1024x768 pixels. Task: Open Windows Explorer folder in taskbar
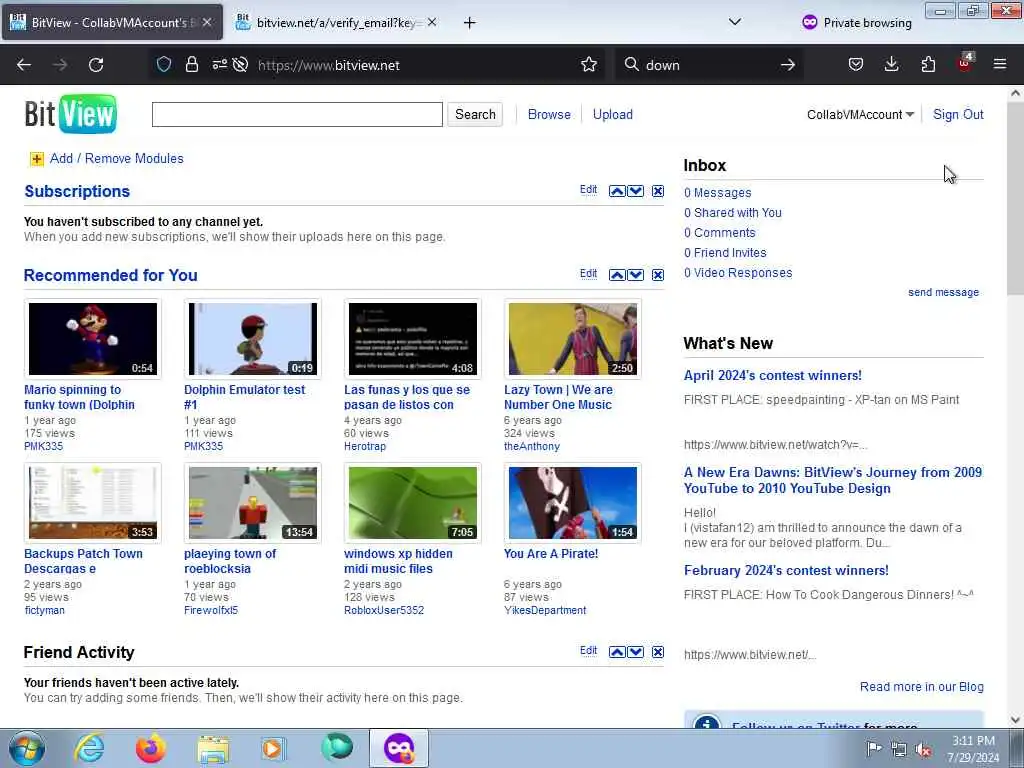click(213, 748)
